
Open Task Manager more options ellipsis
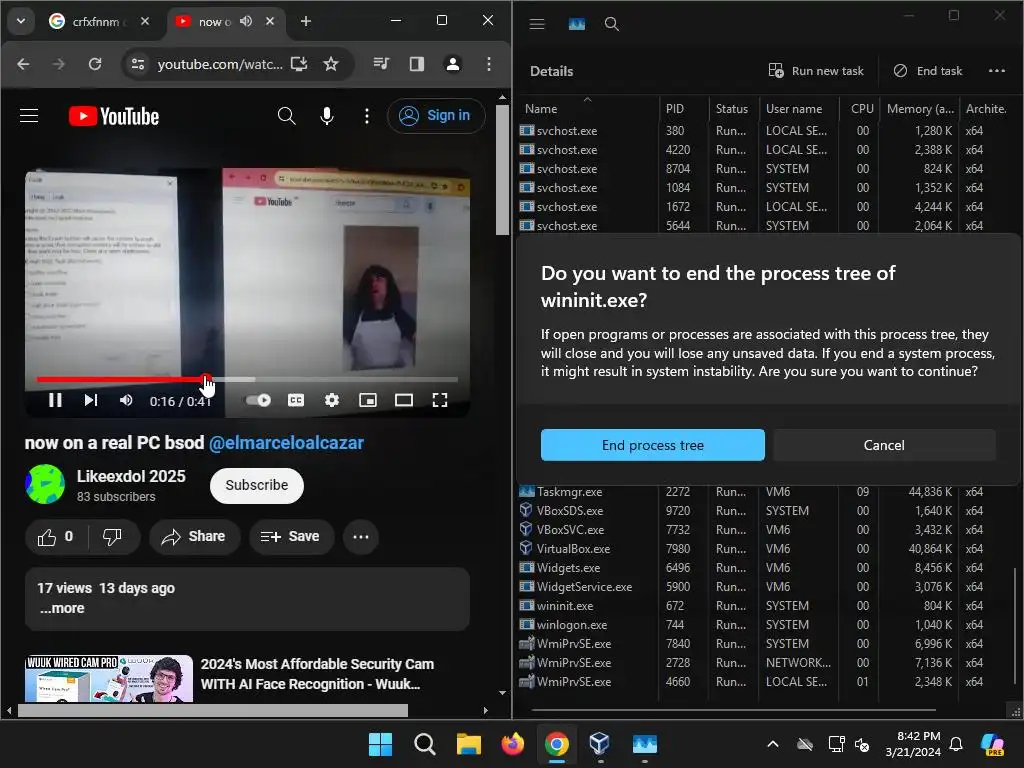[x=997, y=71]
